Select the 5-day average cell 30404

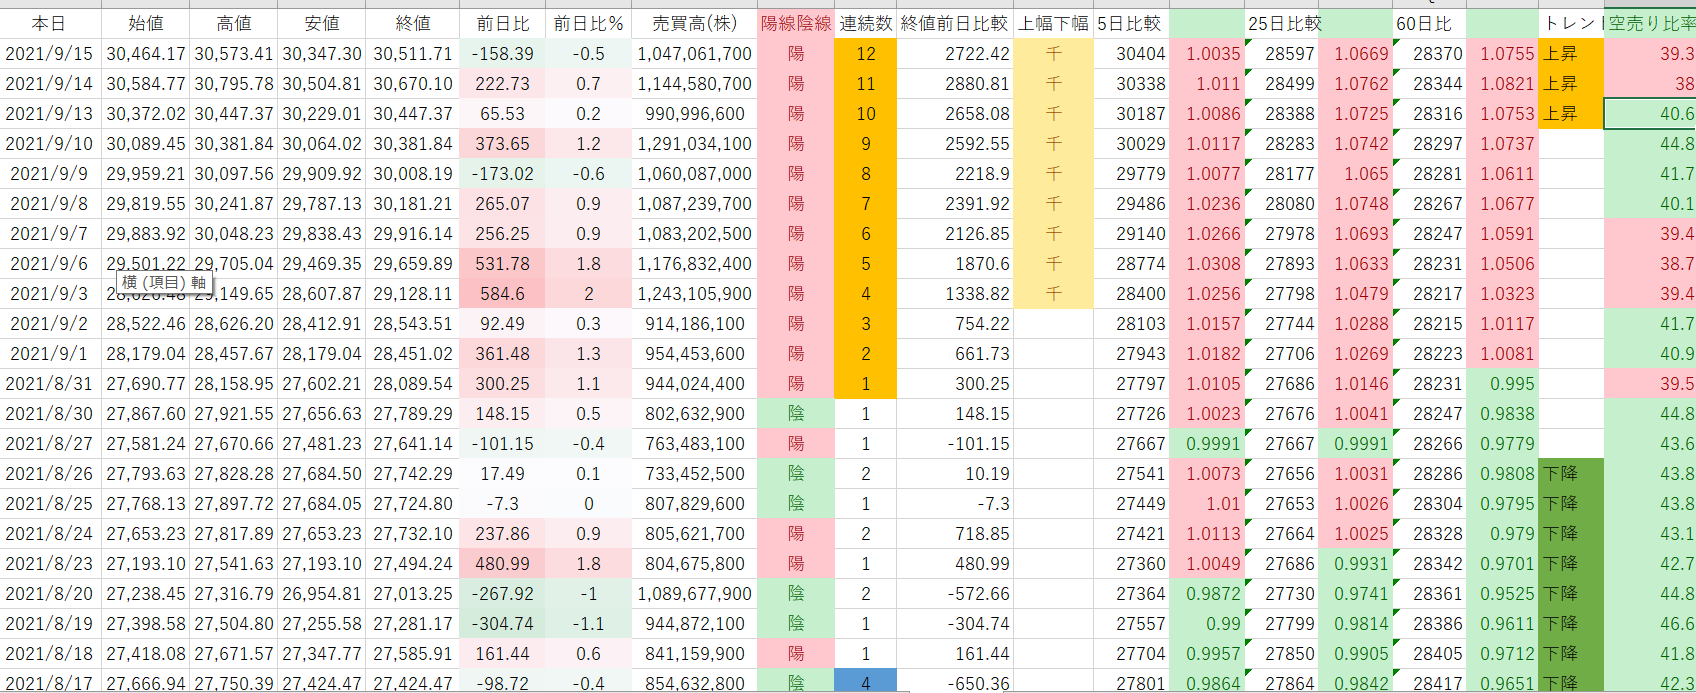tap(1130, 53)
